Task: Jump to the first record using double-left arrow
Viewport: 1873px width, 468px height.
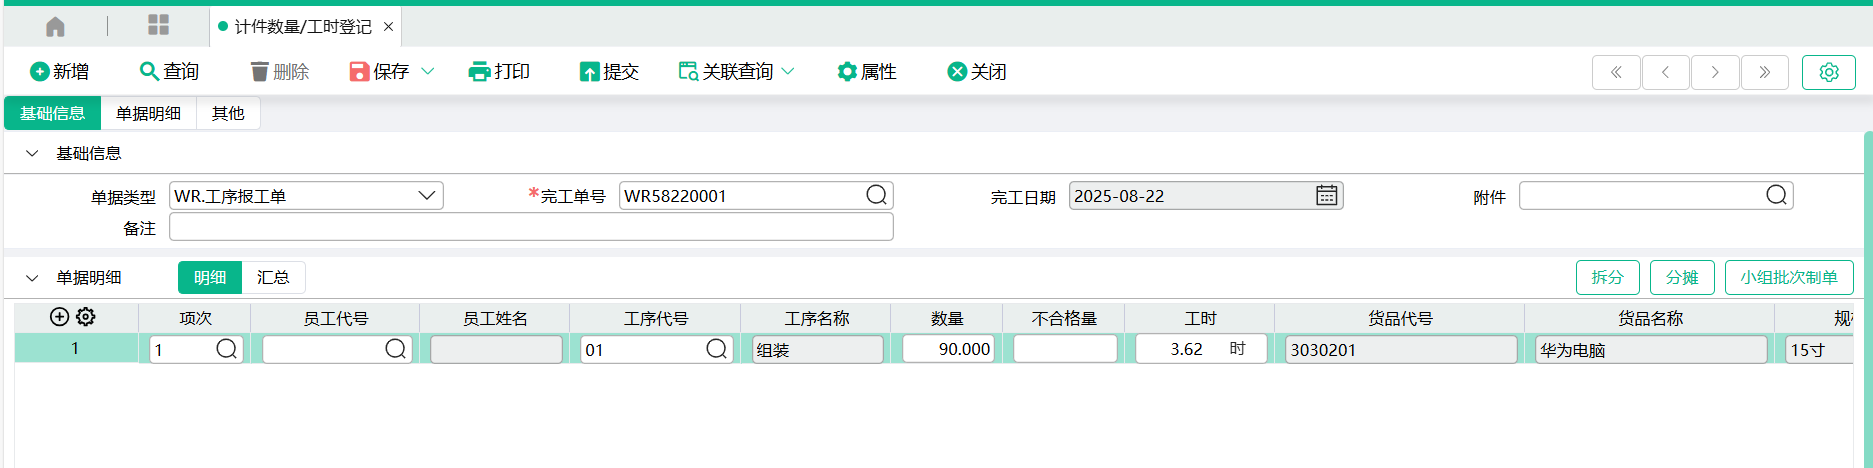Action: [x=1615, y=72]
